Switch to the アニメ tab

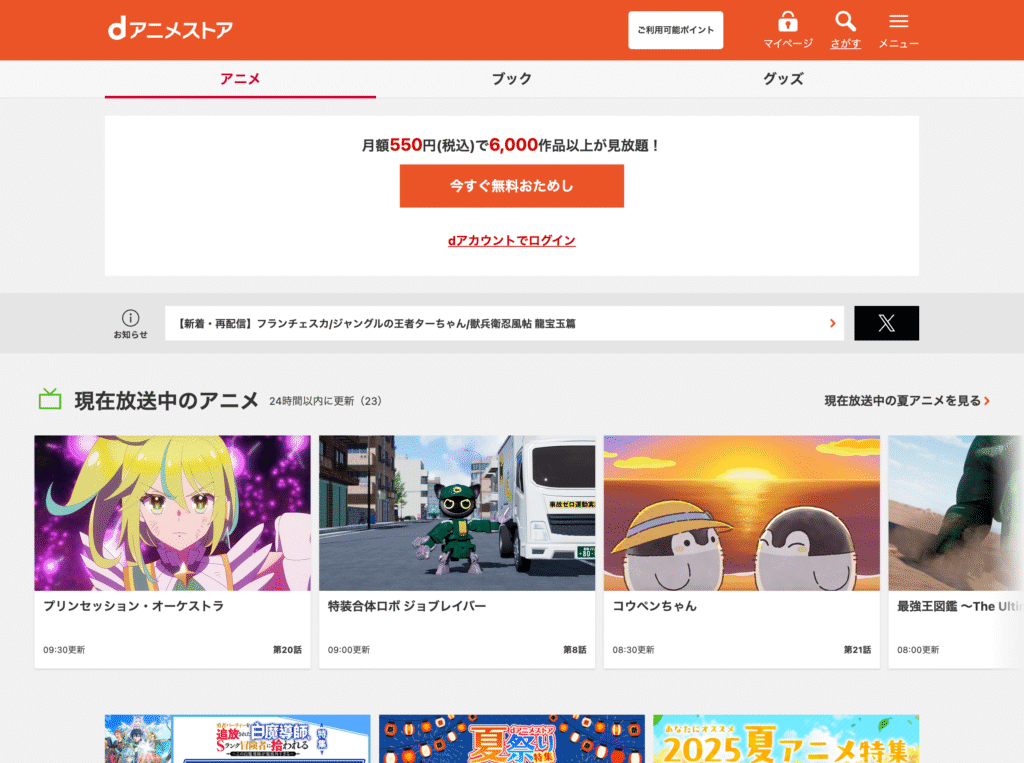pyautogui.click(x=240, y=79)
